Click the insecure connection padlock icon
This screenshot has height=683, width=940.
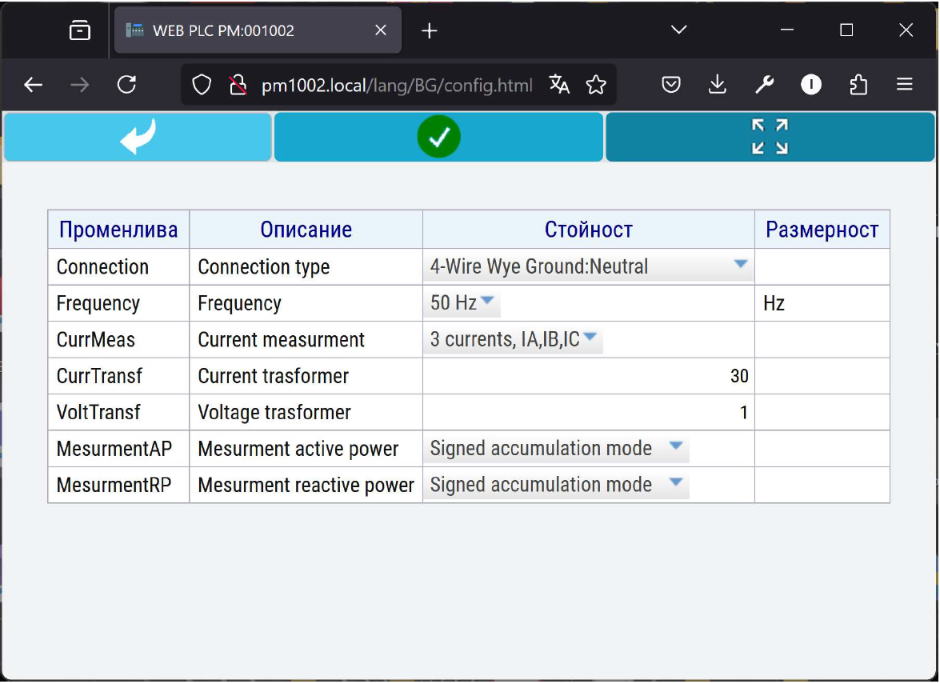pyautogui.click(x=238, y=85)
